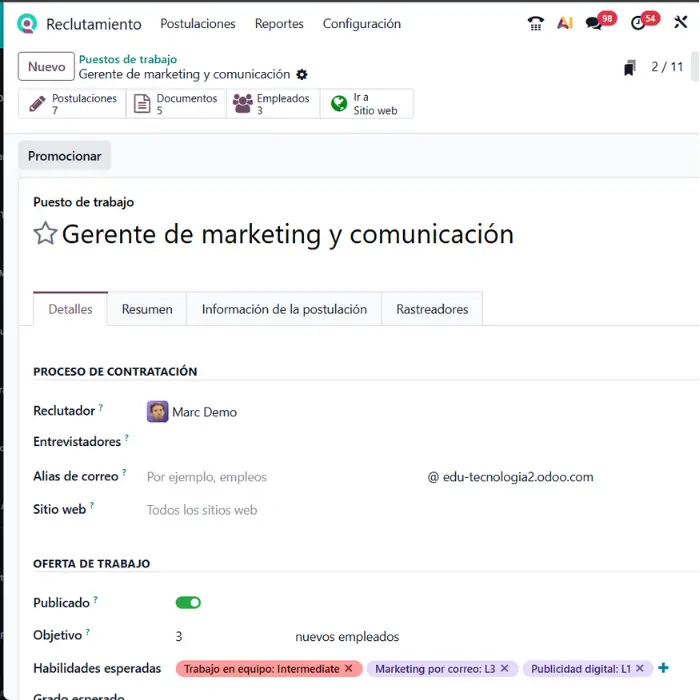Click the gear icon beside the job title
The image size is (700, 700).
point(302,75)
